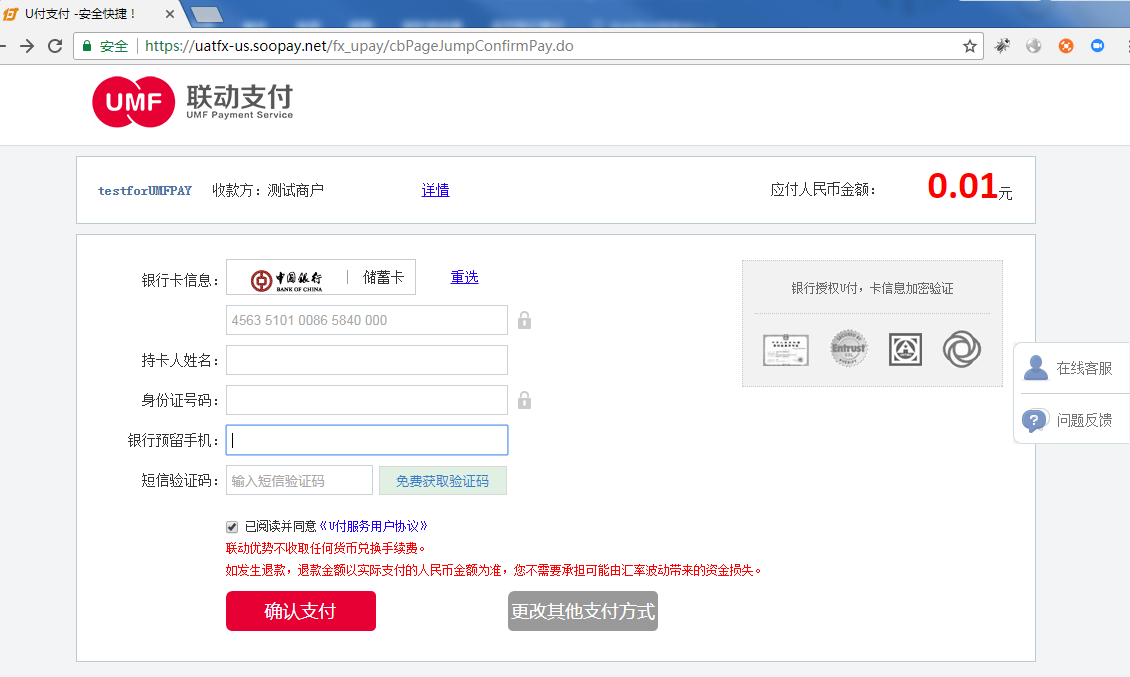Open the 问题反馈 feedback icon

click(1035, 420)
